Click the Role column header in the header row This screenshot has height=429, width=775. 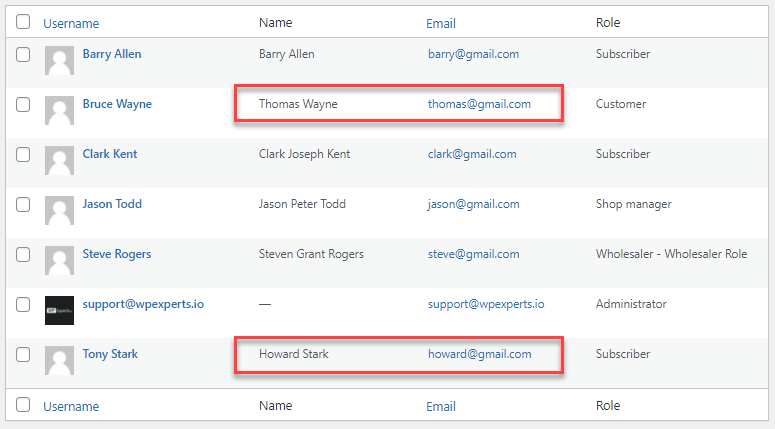608,23
